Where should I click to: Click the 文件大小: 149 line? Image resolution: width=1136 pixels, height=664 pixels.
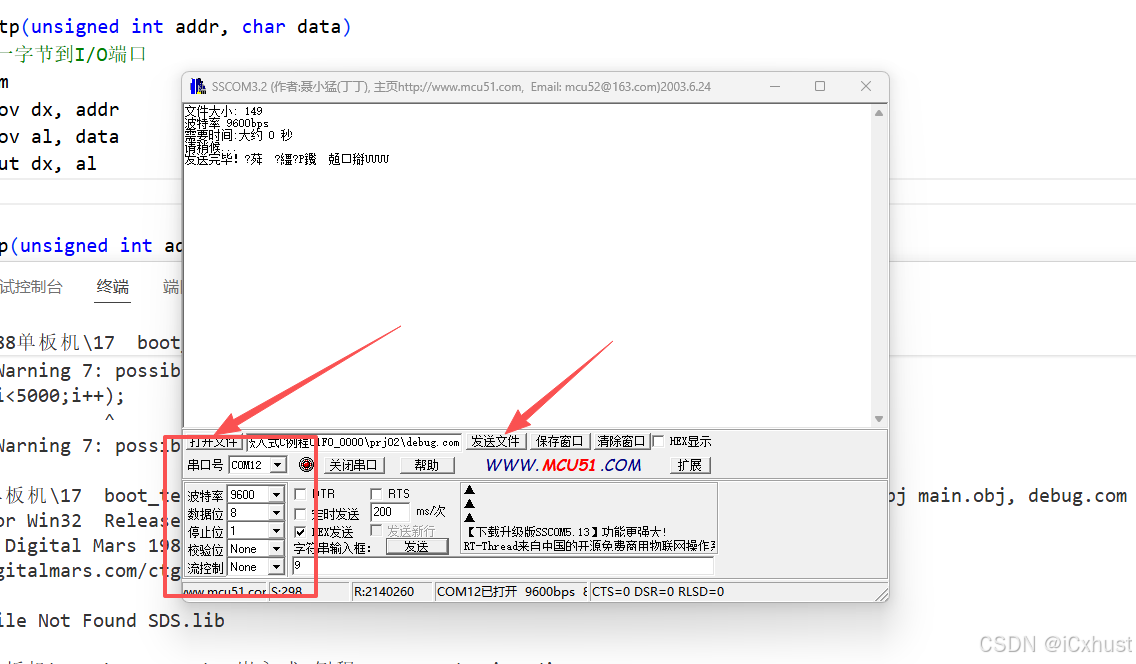pos(223,112)
